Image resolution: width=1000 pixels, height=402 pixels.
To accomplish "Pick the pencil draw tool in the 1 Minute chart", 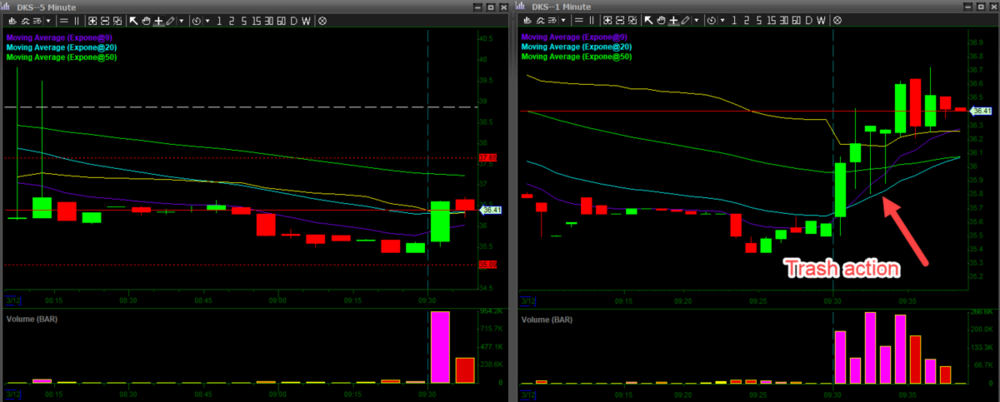I will (685, 20).
